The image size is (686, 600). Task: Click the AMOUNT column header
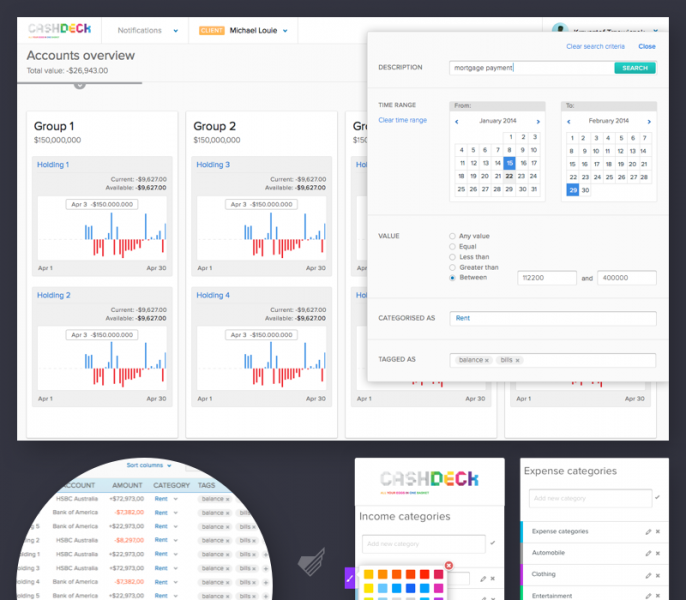pyautogui.click(x=127, y=485)
